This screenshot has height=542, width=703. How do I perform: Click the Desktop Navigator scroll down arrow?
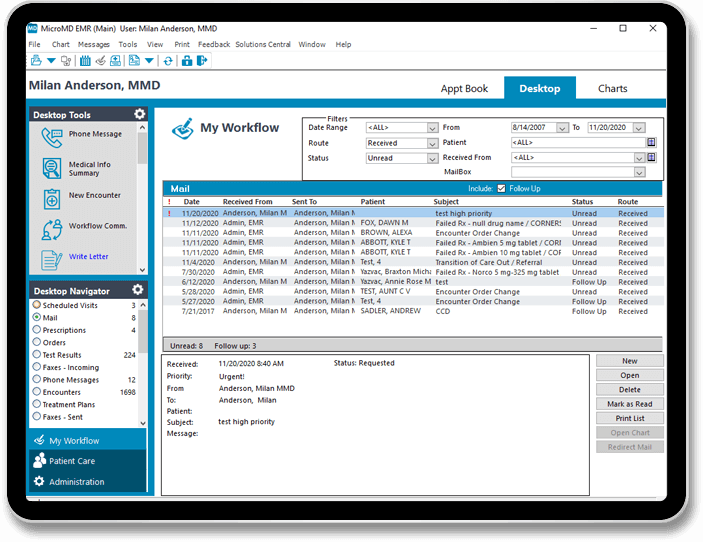pos(143,423)
